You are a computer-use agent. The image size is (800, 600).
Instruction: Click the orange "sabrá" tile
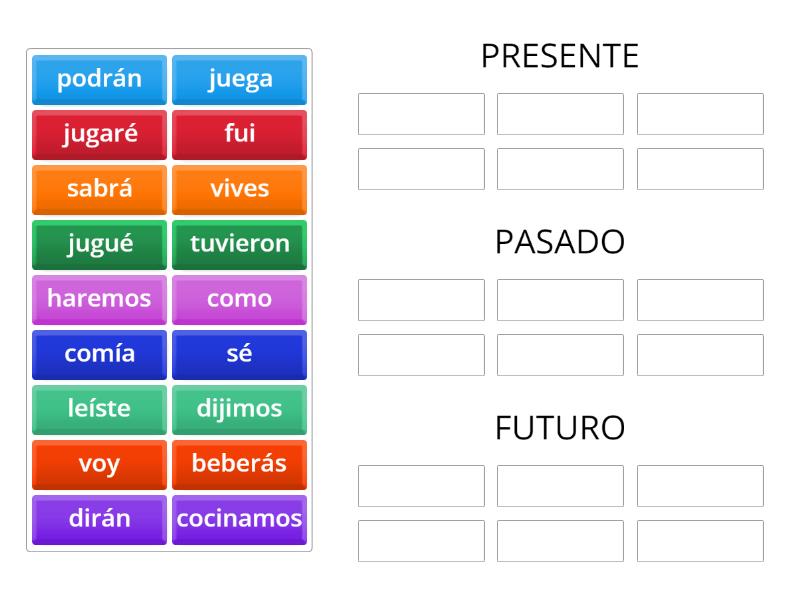pos(98,189)
